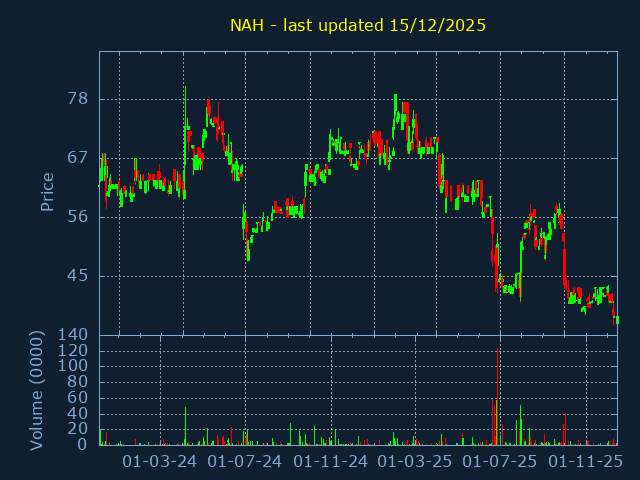Screen dimensions: 640x480
Task: Select the 67 price tick label
Action: 78,158
